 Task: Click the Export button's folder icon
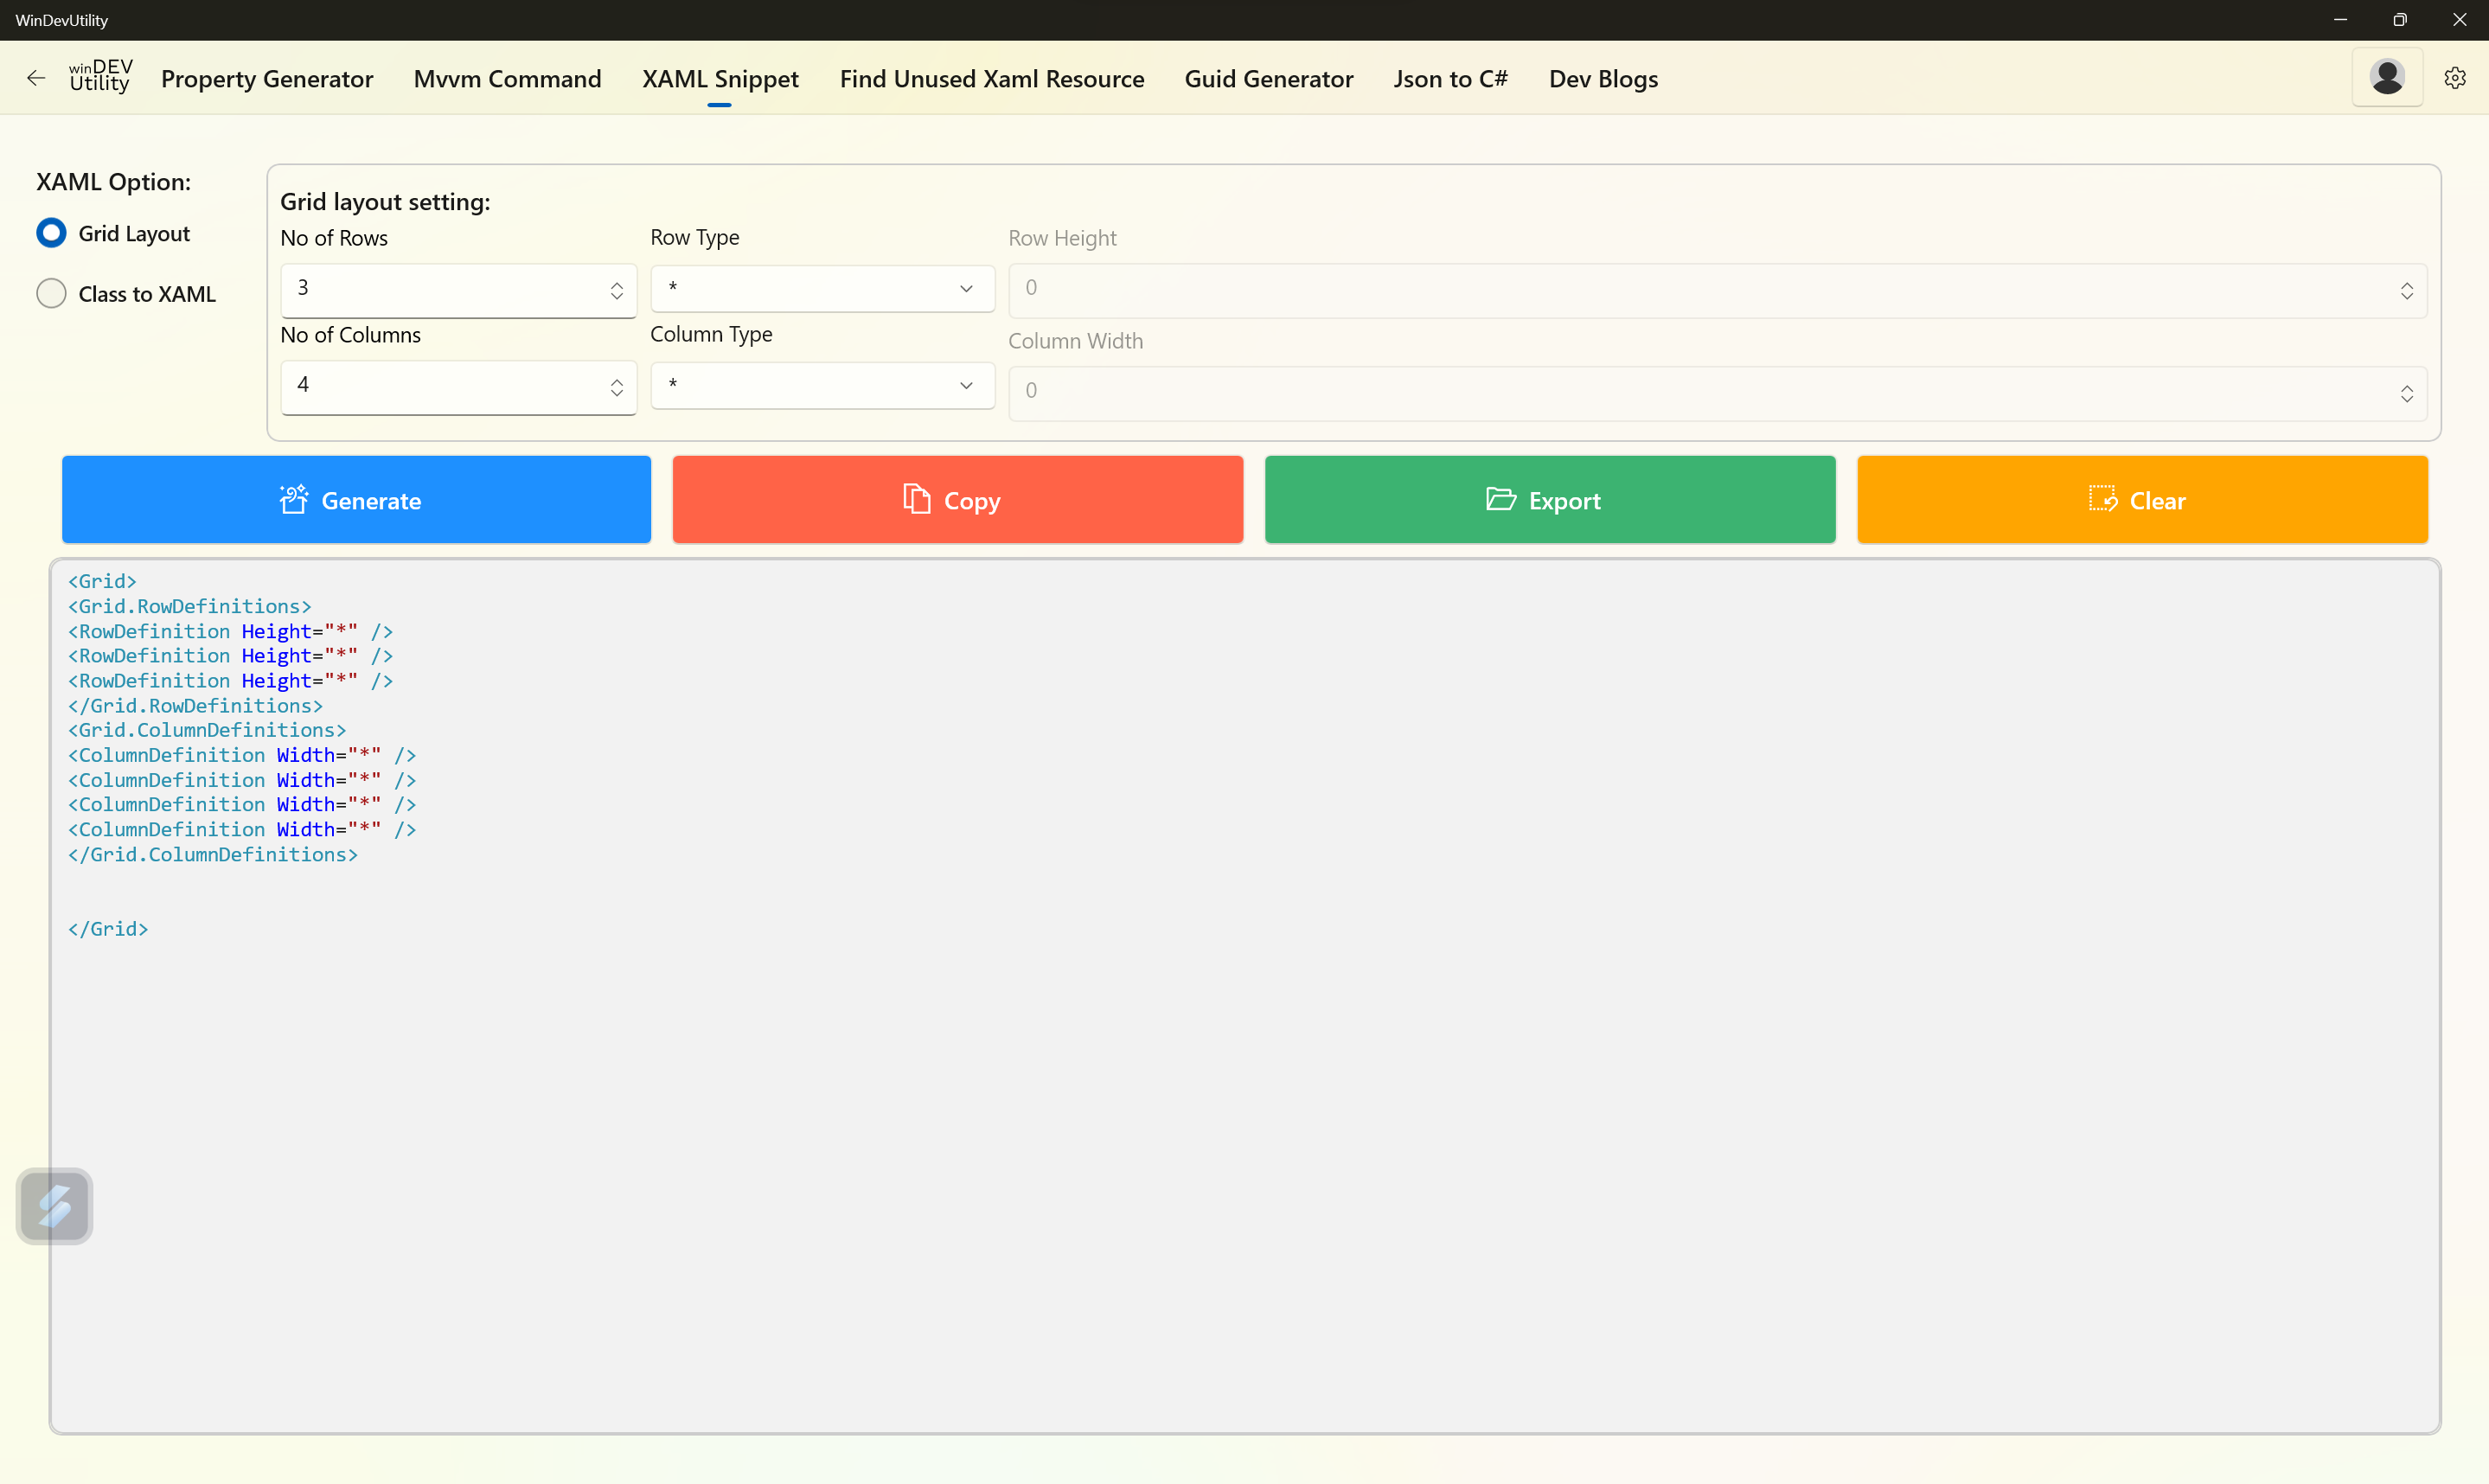tap(1500, 499)
